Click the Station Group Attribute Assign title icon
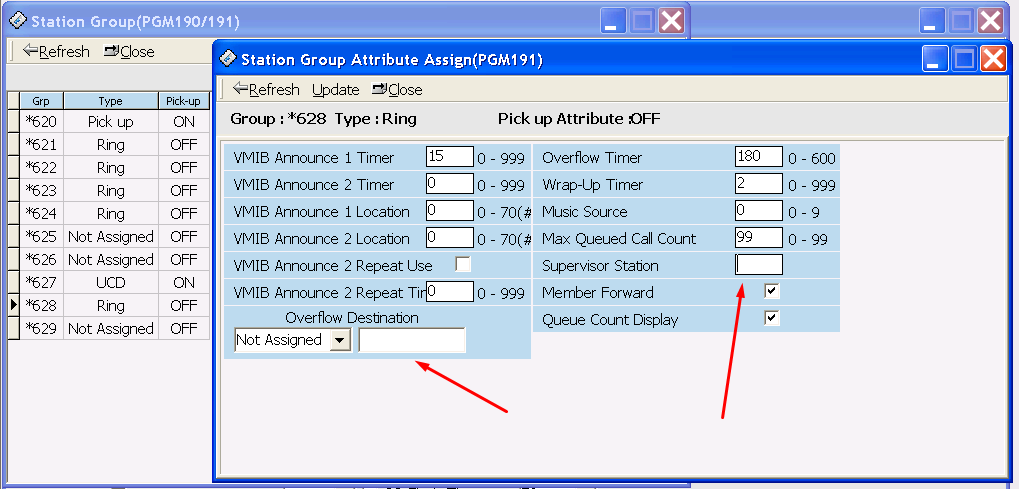This screenshot has height=489, width=1019. coord(228,59)
